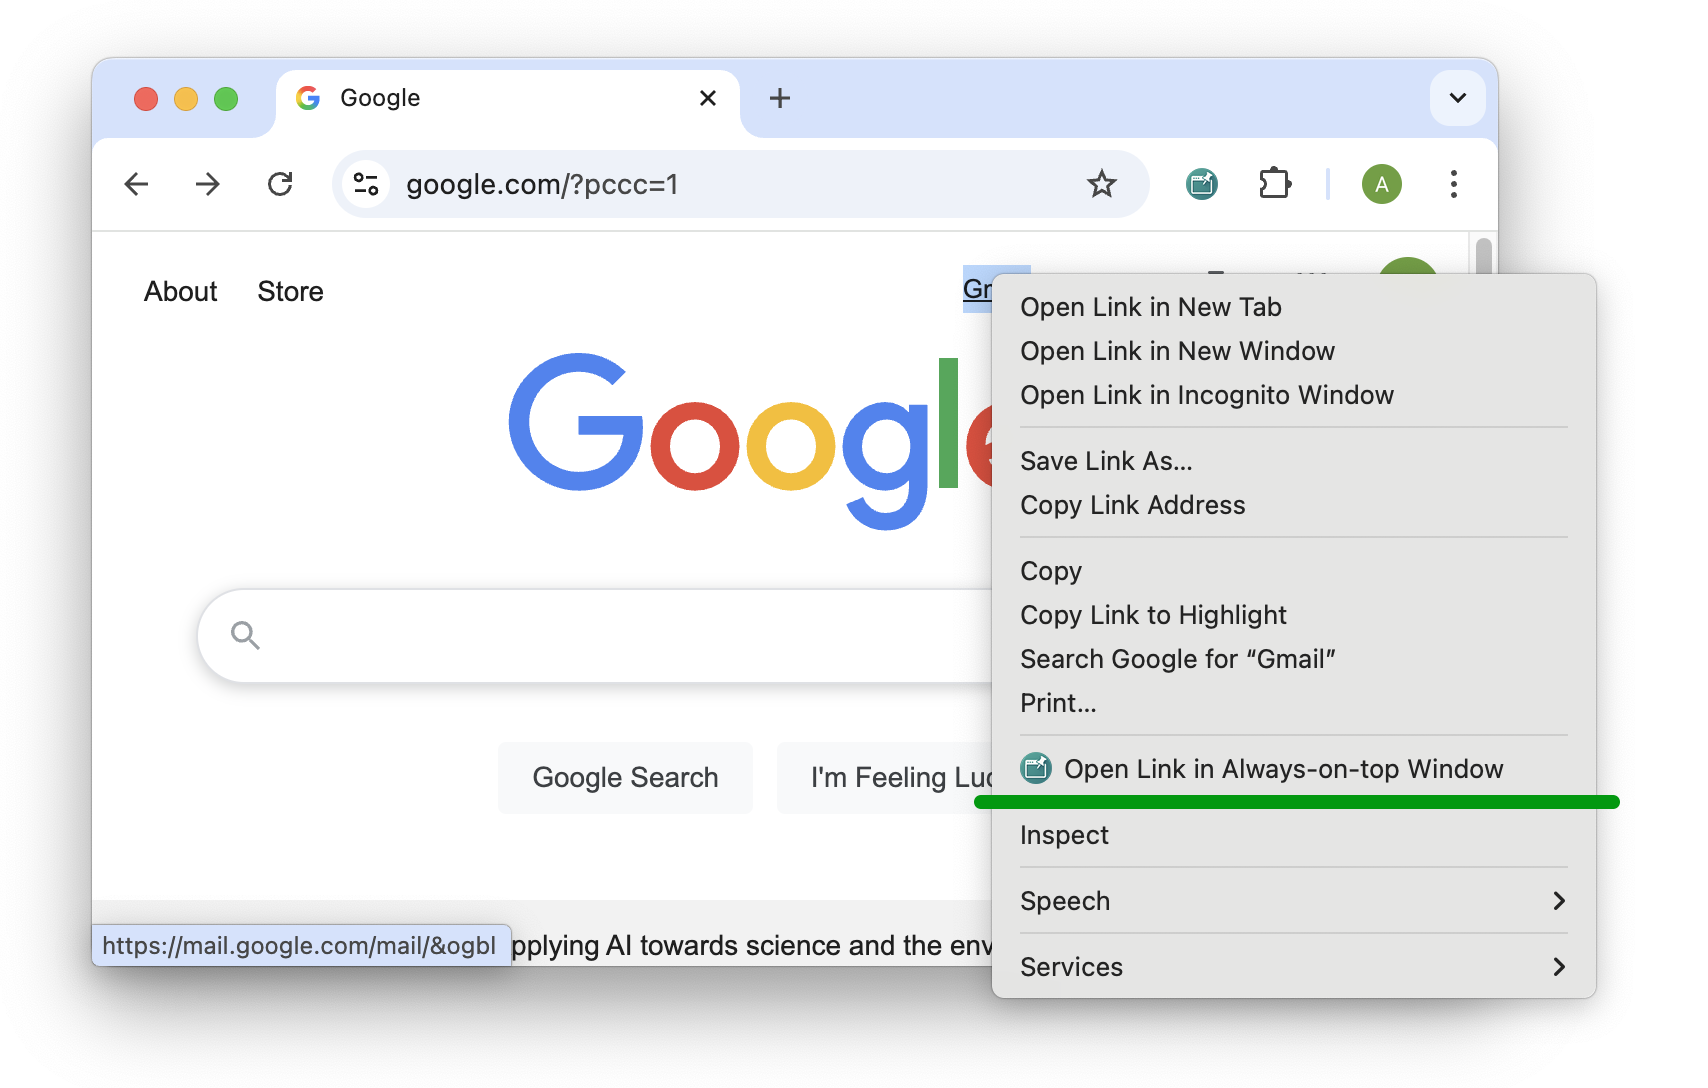1708x1088 pixels.
Task: Expand the Services submenu
Action: tap(1292, 967)
